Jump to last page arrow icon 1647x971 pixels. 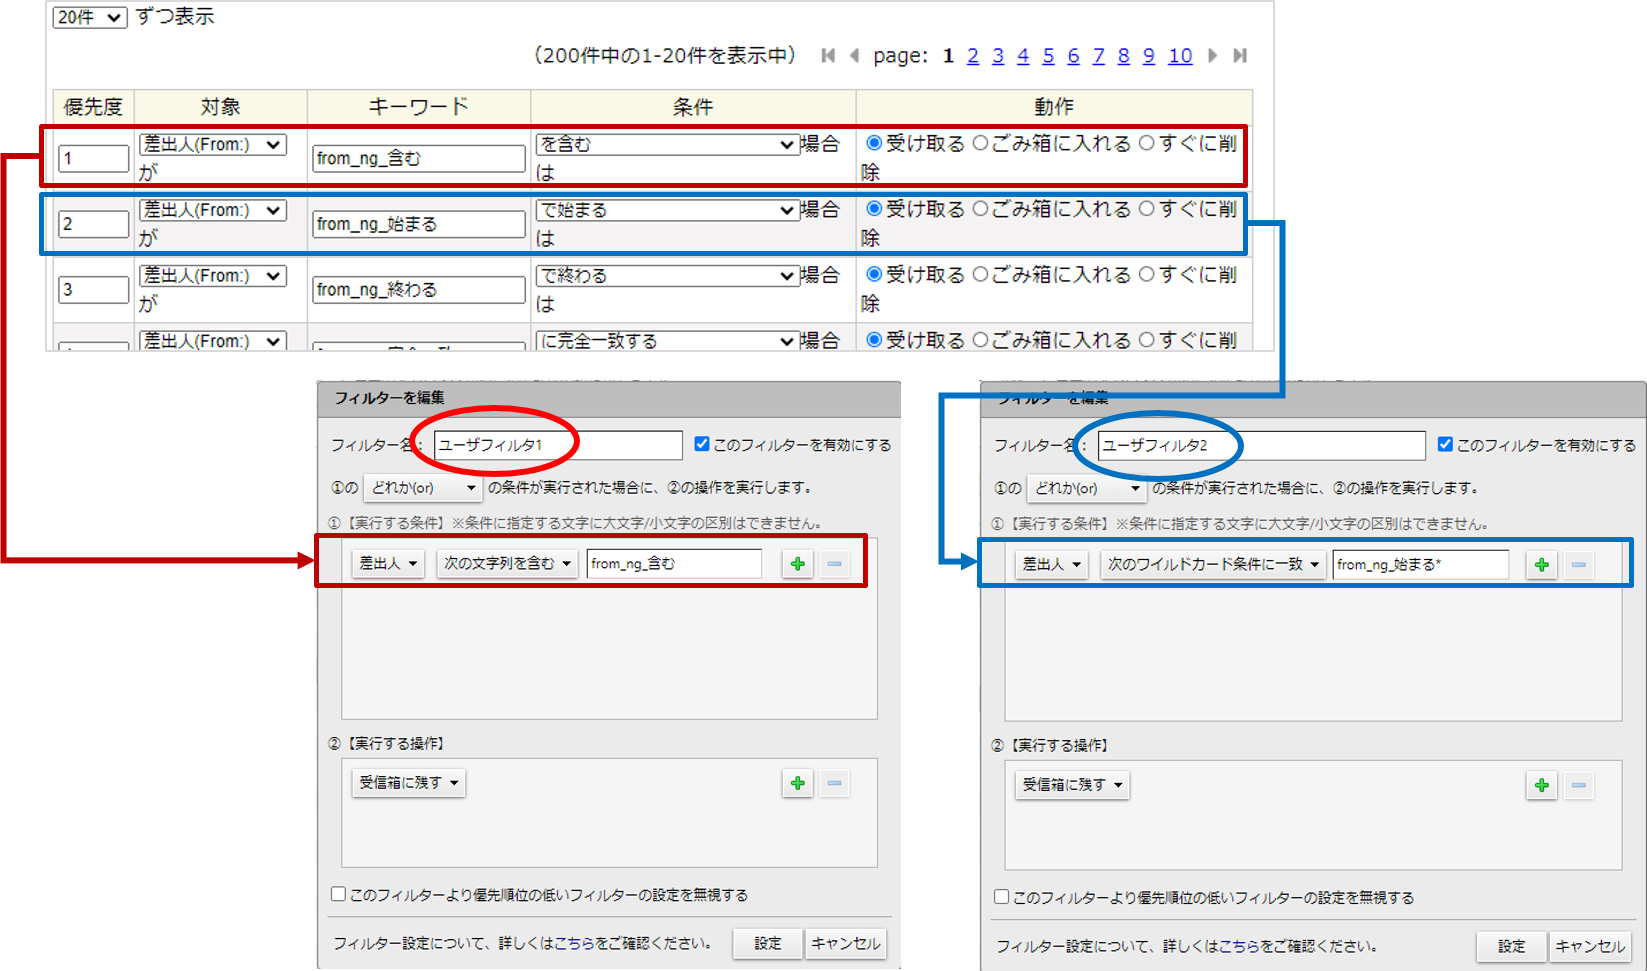tap(1240, 56)
